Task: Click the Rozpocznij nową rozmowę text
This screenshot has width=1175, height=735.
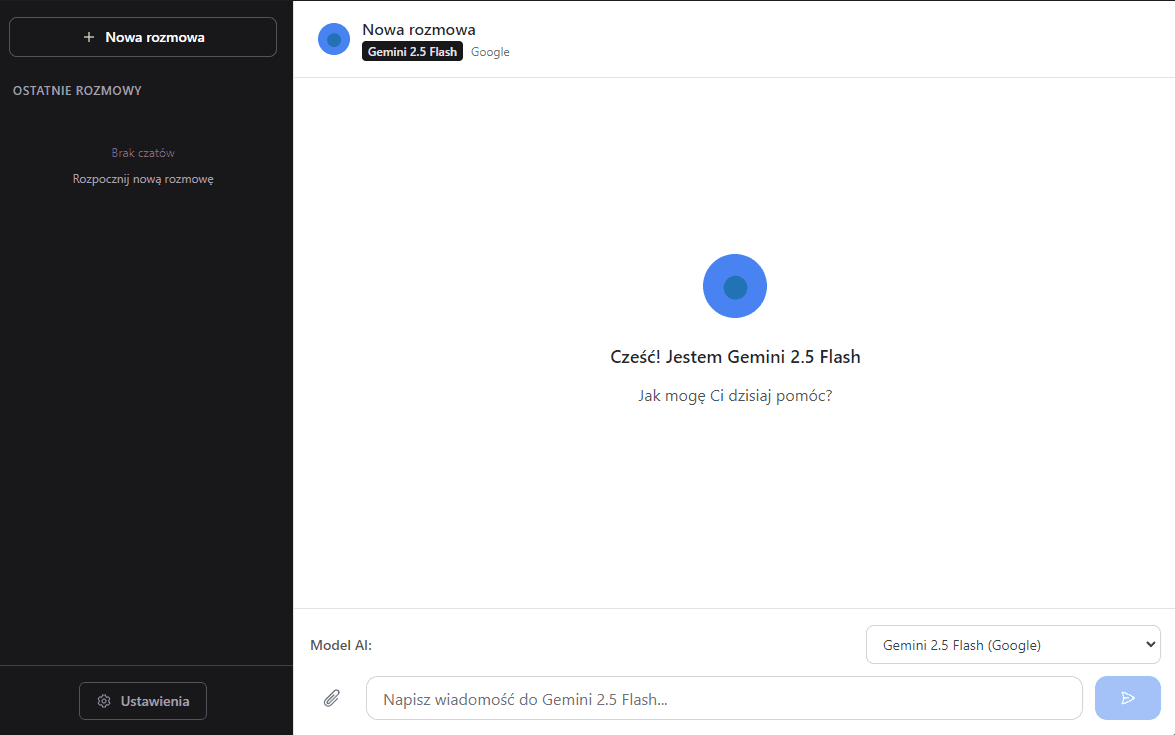Action: pyautogui.click(x=143, y=179)
